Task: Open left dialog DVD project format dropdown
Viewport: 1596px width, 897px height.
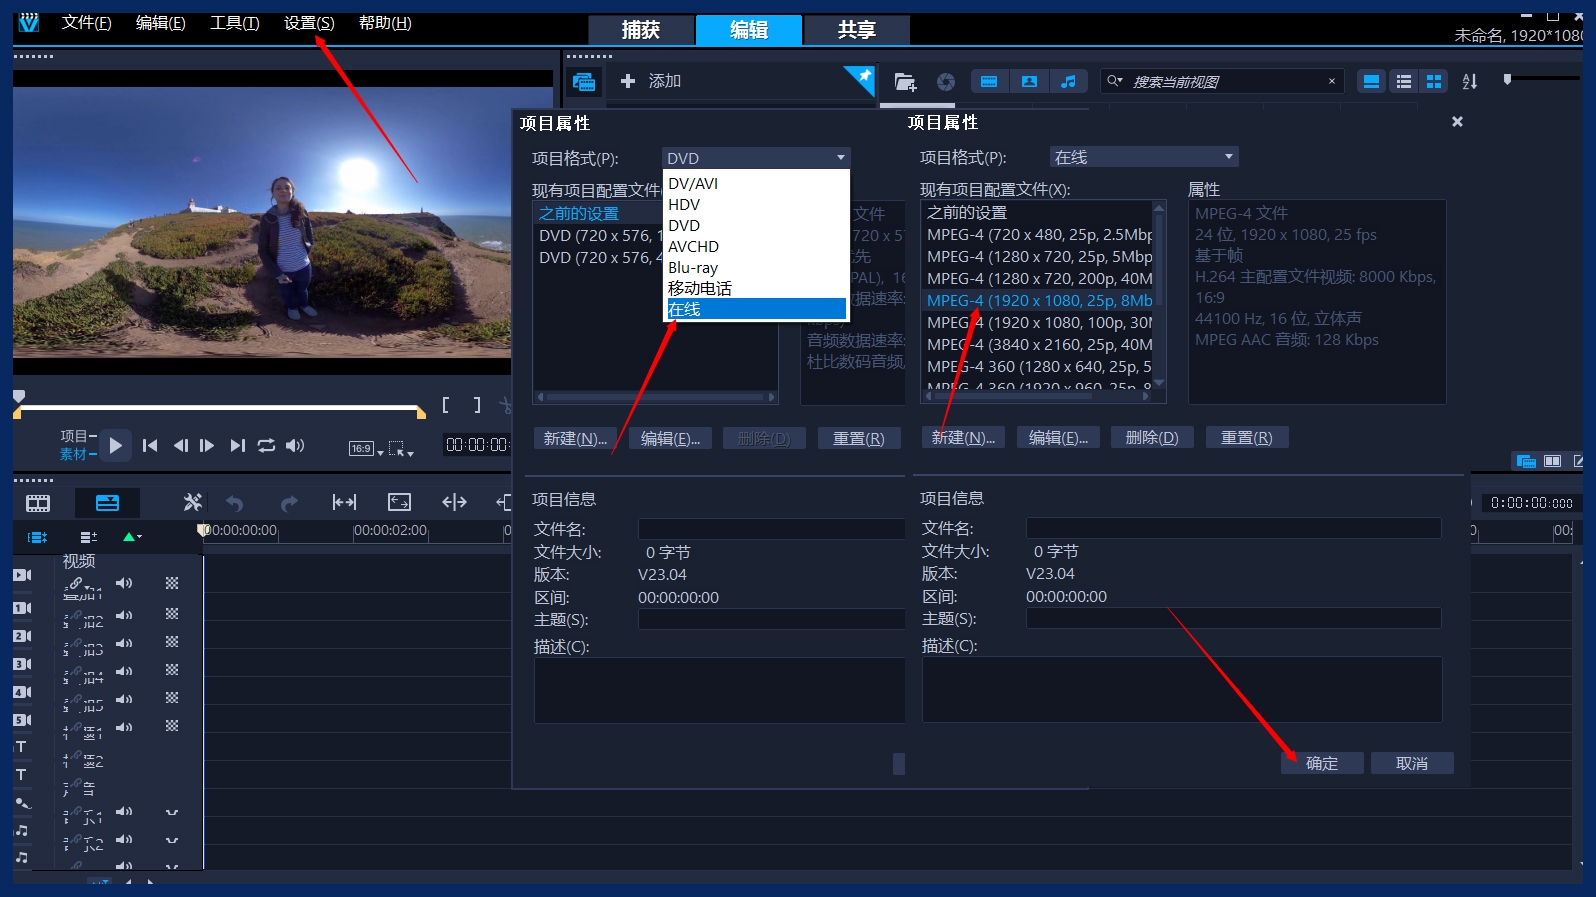Action: [x=756, y=158]
